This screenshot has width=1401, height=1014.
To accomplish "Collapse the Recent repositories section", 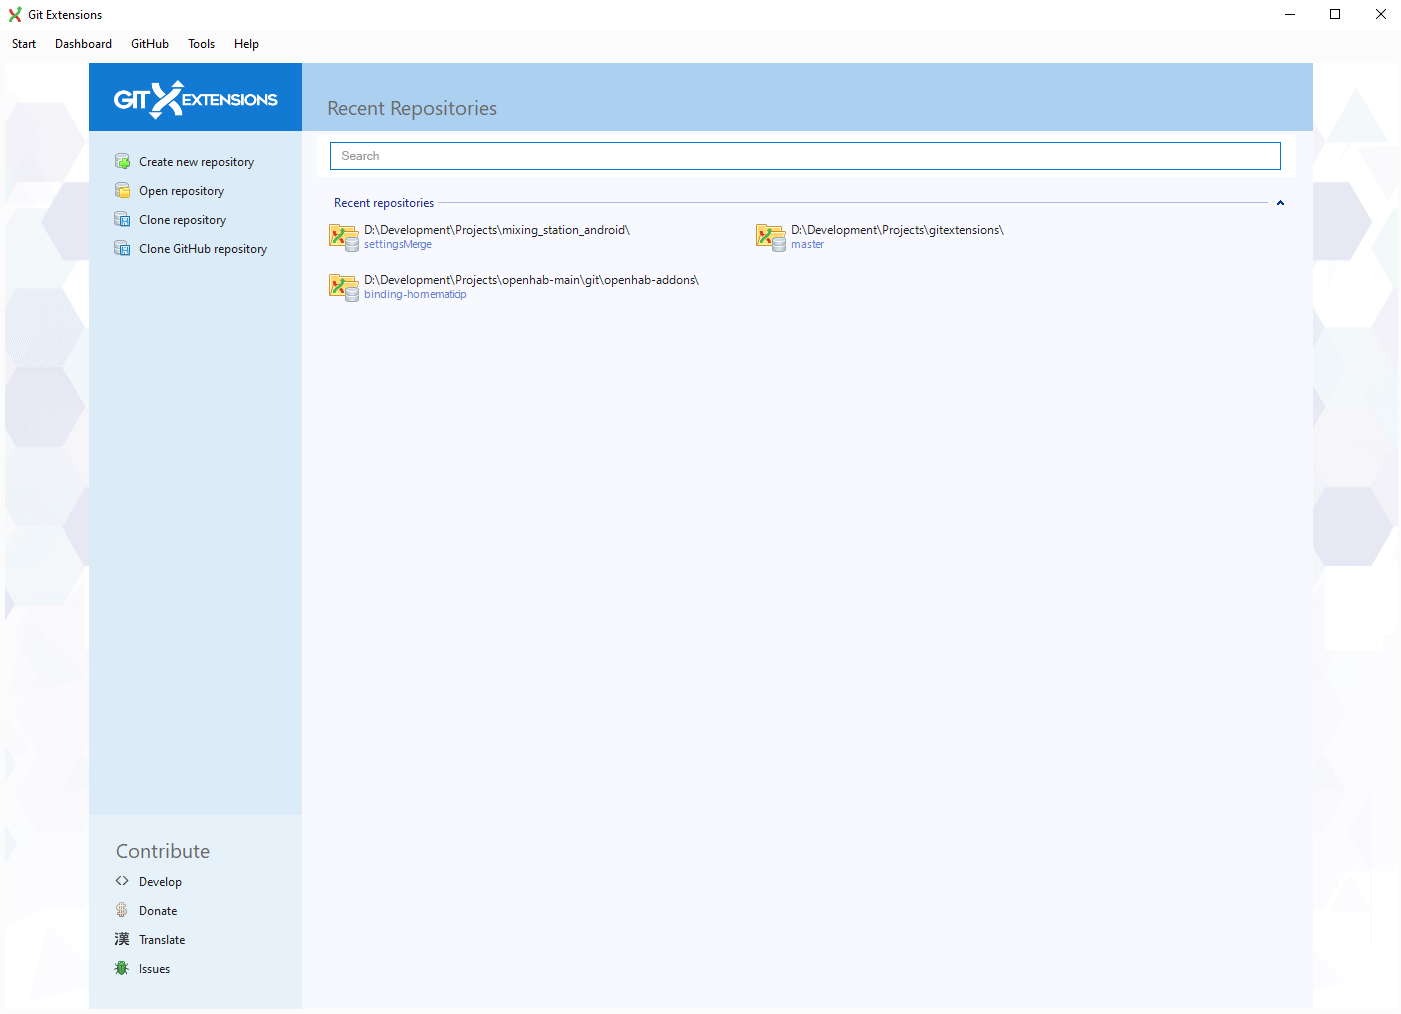I will click(x=1280, y=202).
